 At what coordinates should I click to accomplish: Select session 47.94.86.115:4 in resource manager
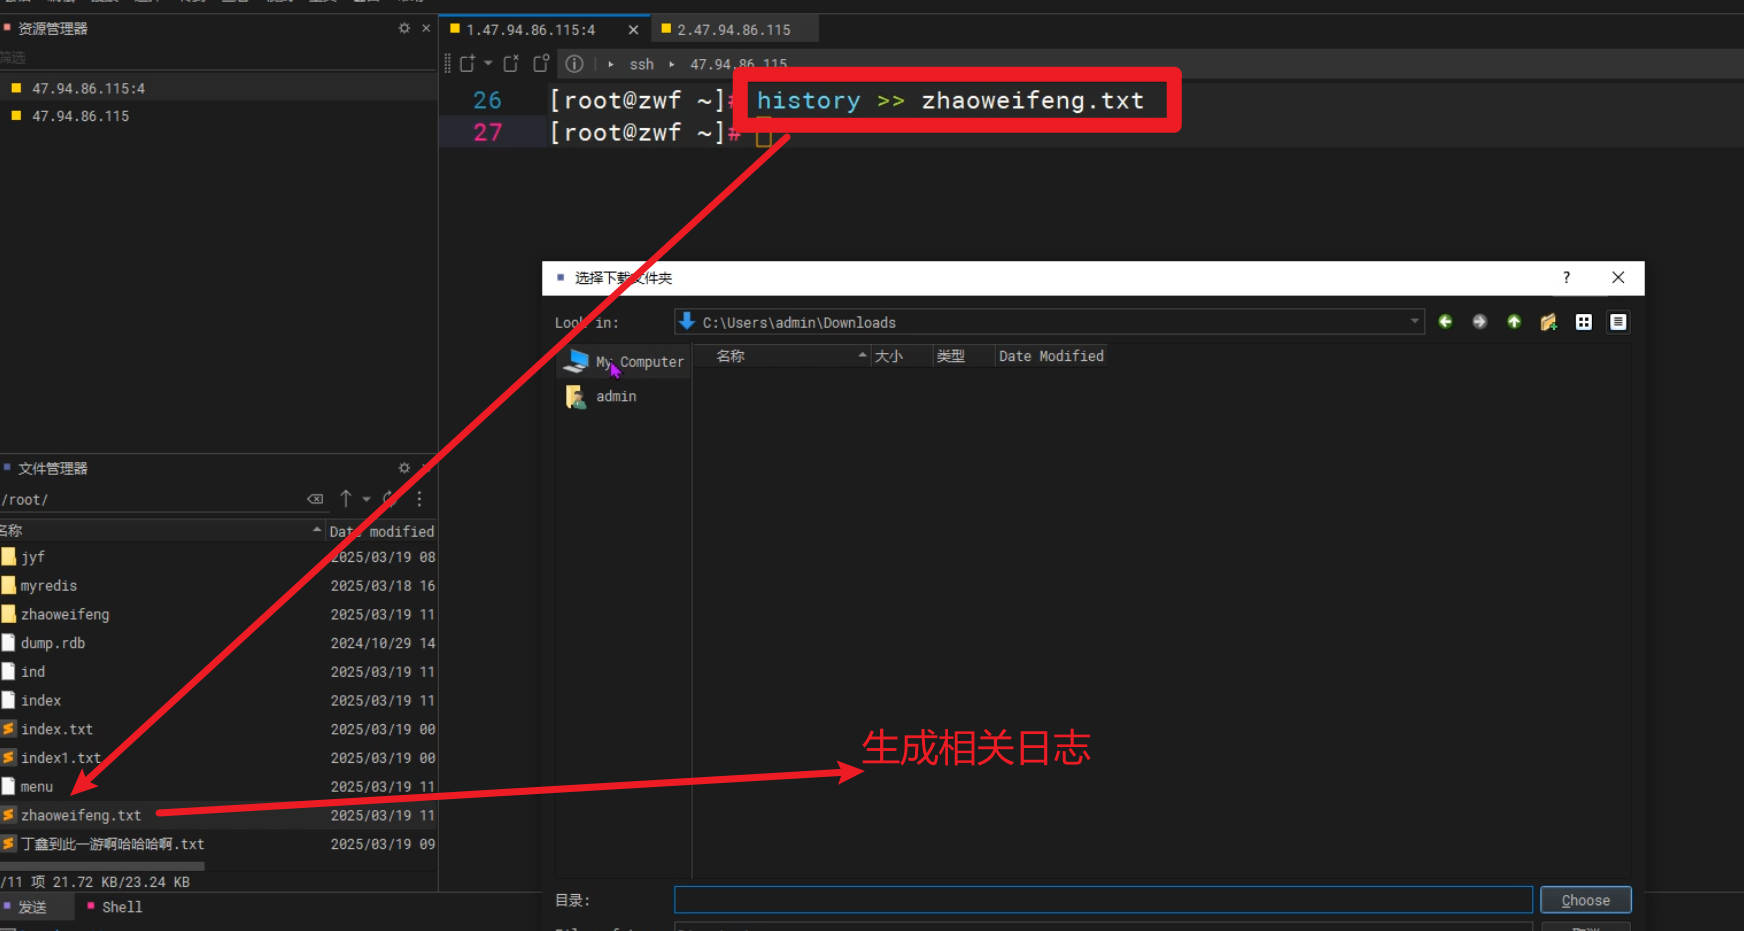218,88
